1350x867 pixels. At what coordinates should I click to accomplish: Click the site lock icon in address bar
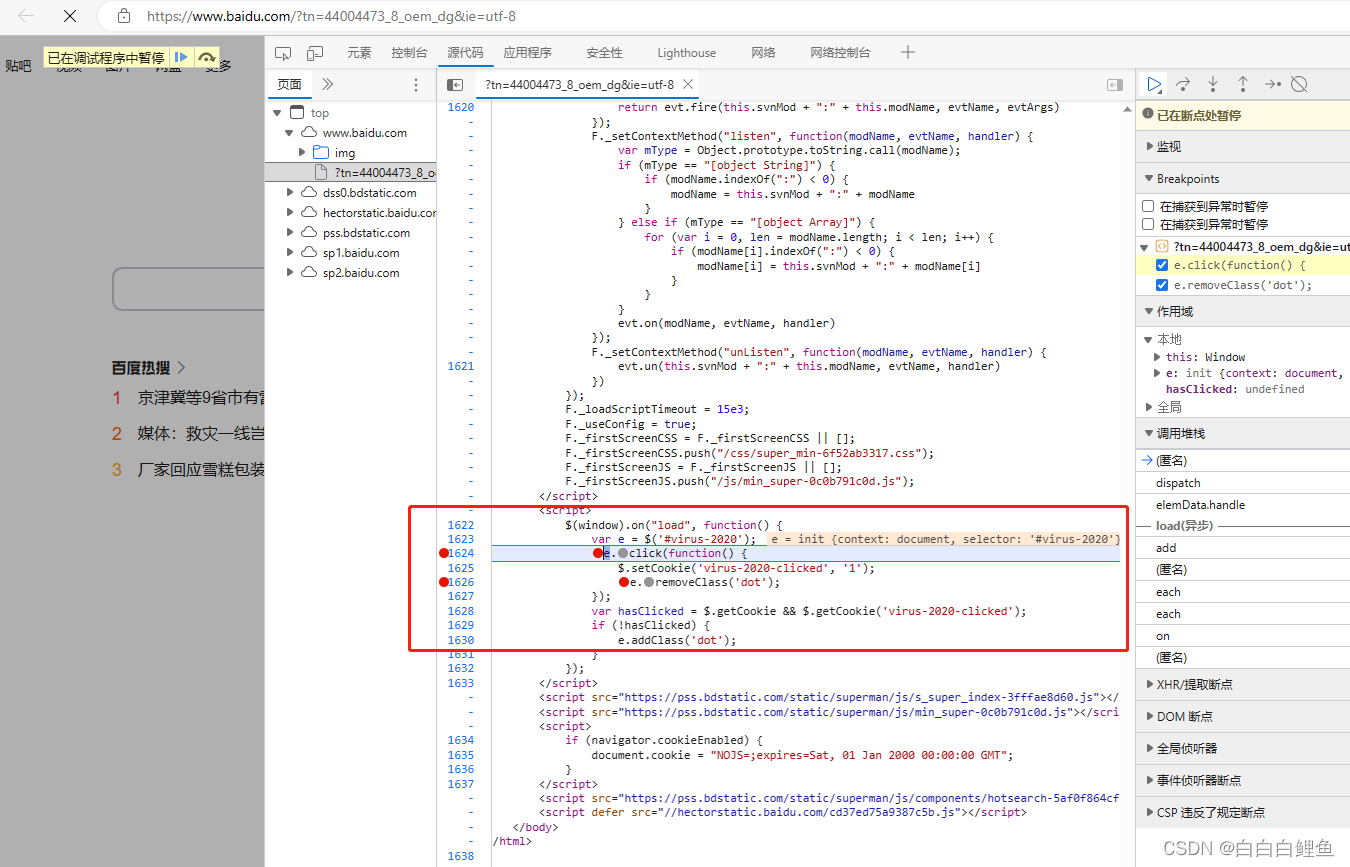tap(124, 16)
